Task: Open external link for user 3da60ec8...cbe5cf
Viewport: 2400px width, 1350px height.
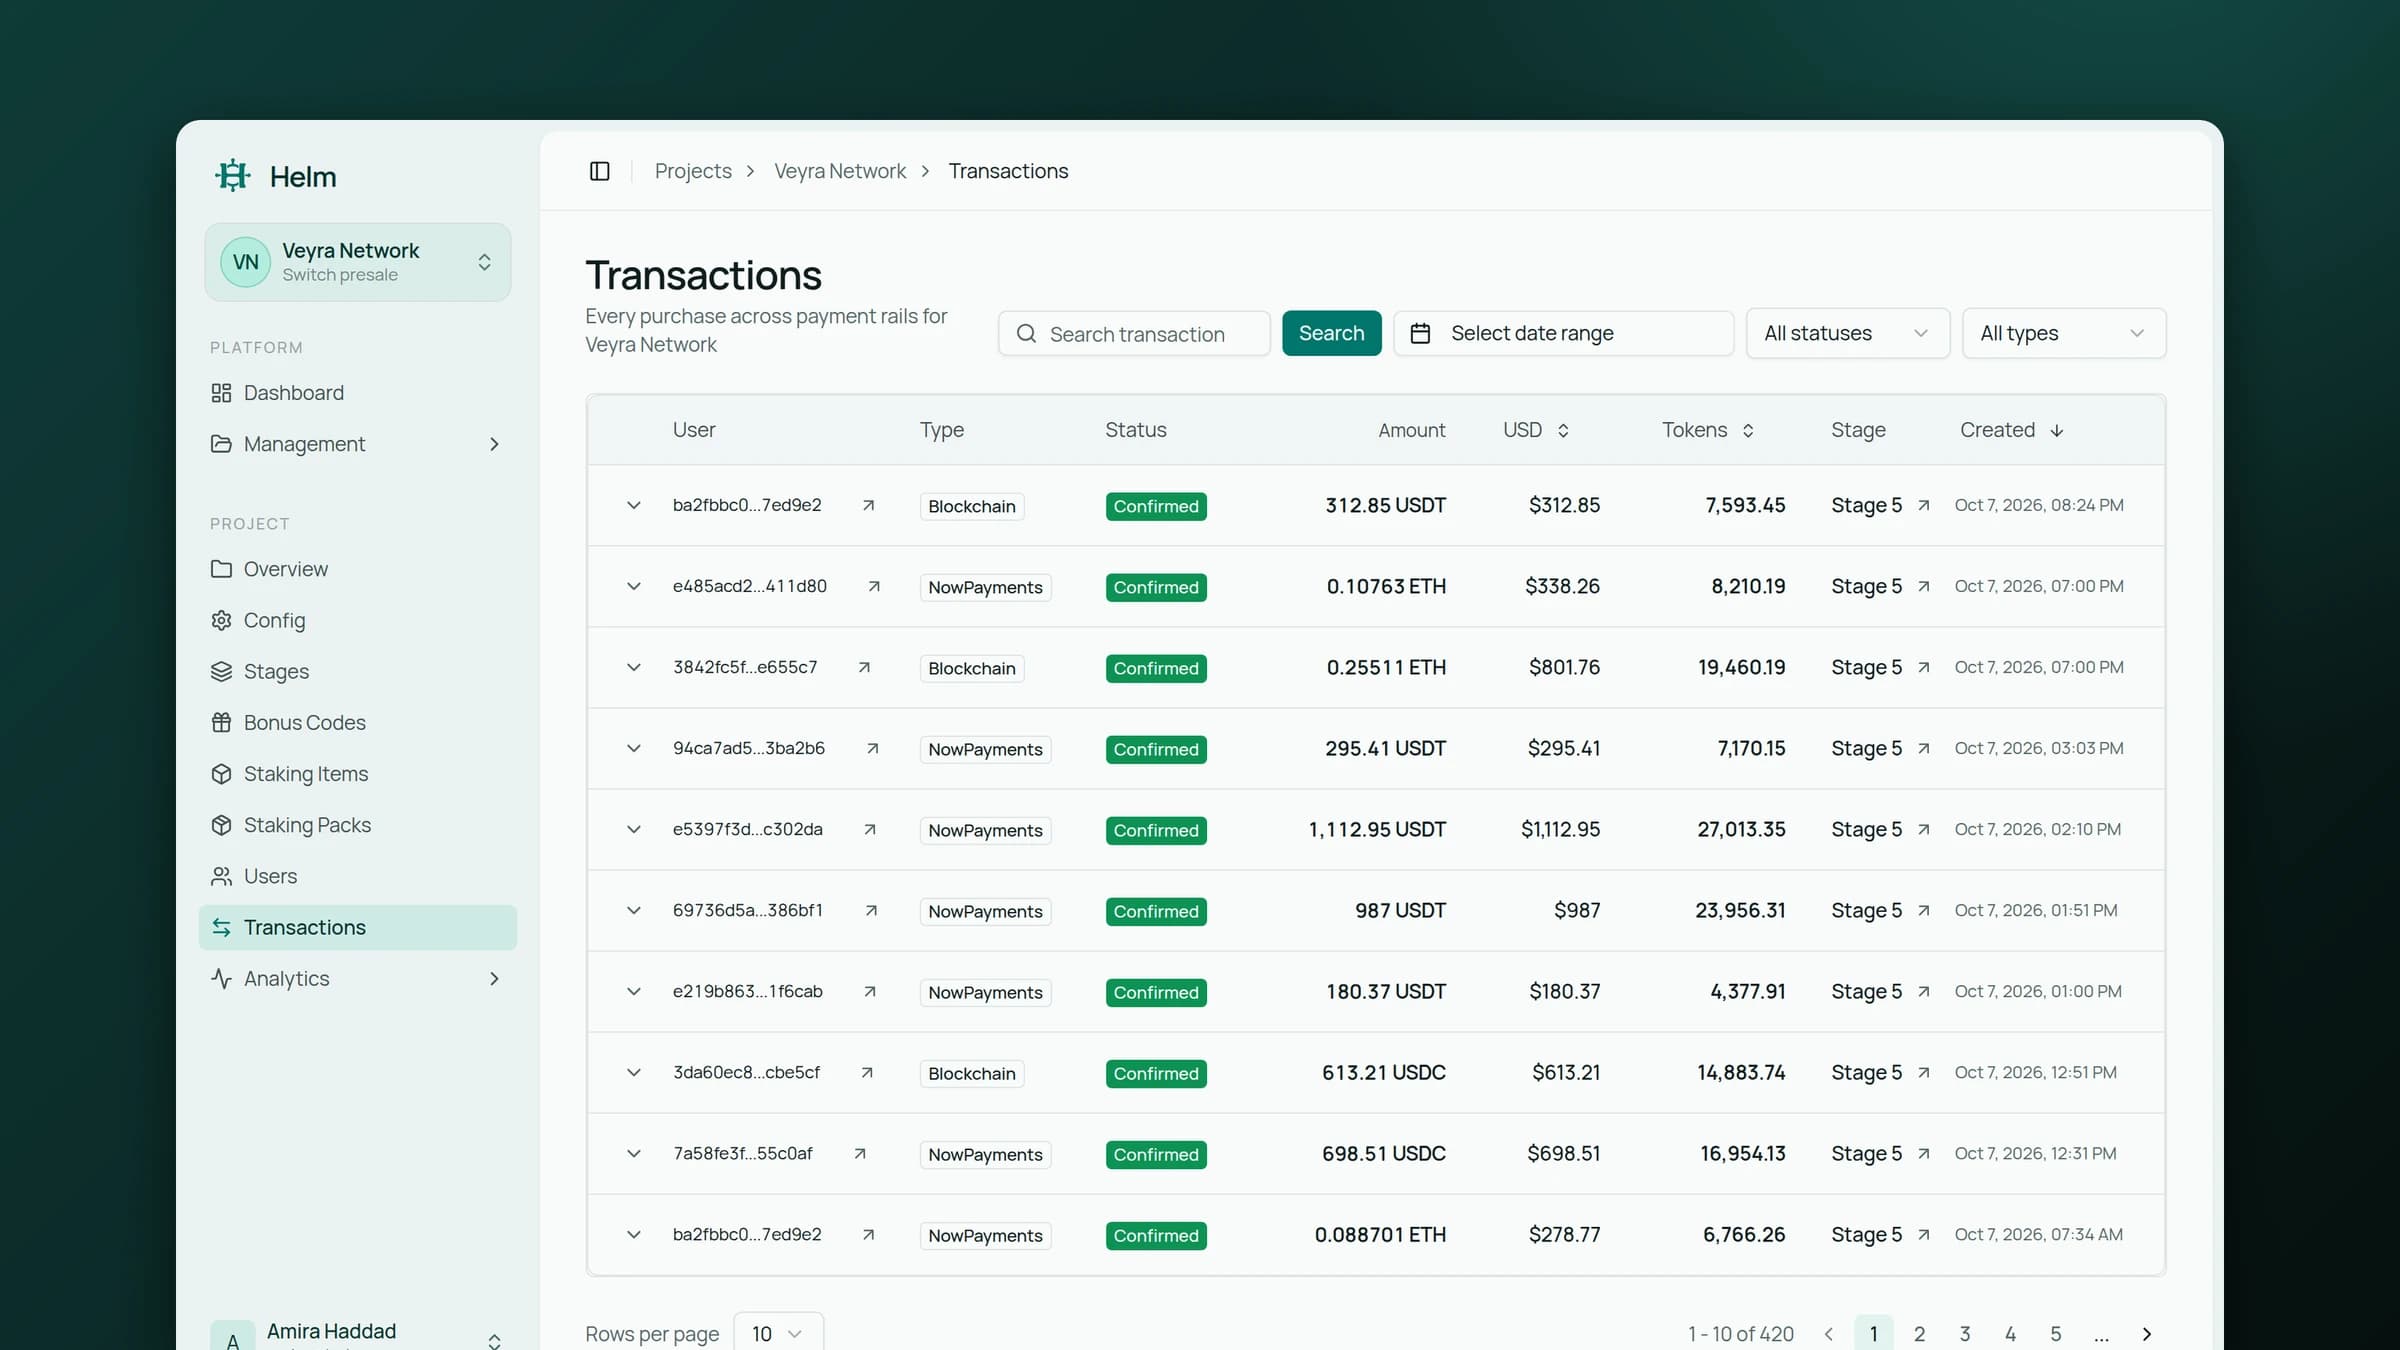Action: (867, 1072)
